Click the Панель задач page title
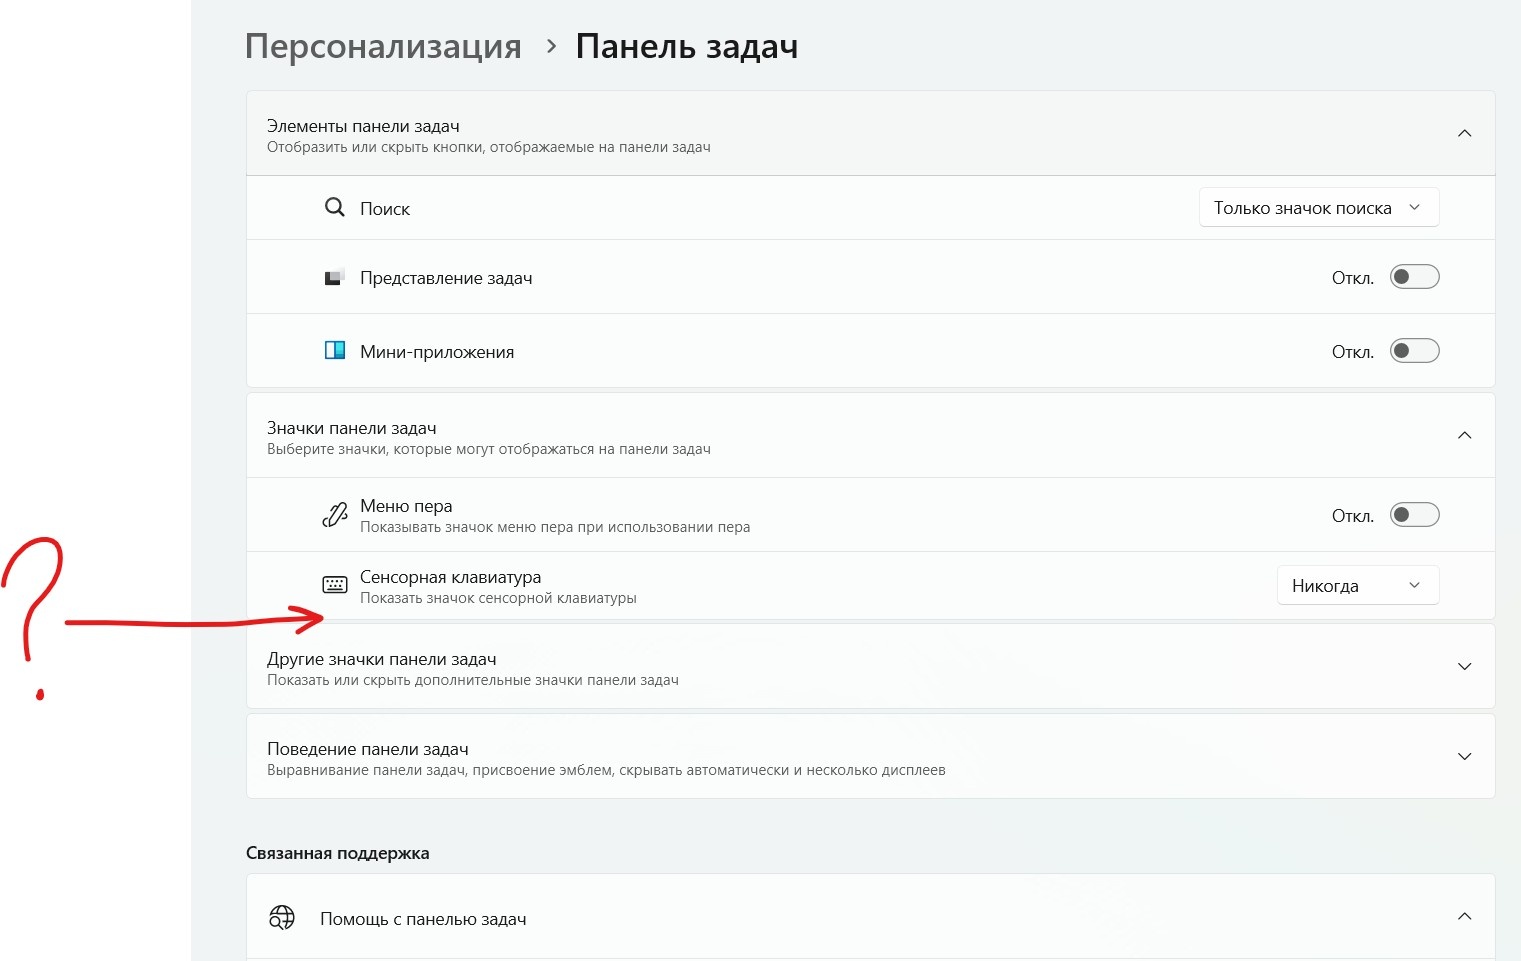 (687, 47)
